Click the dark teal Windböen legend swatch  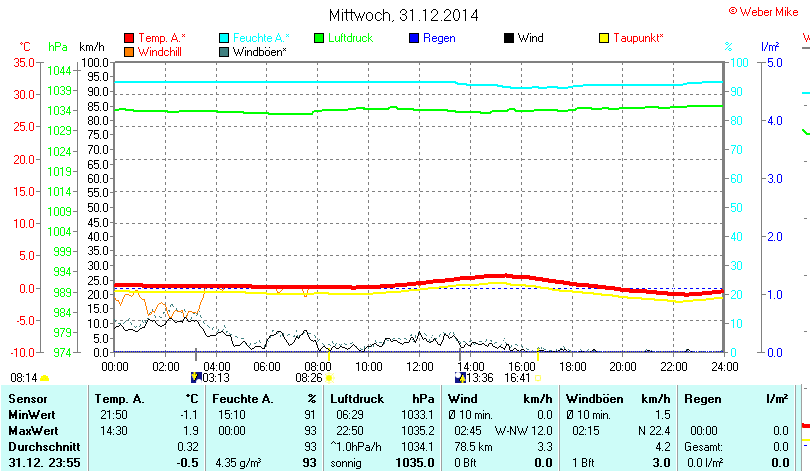pos(224,52)
